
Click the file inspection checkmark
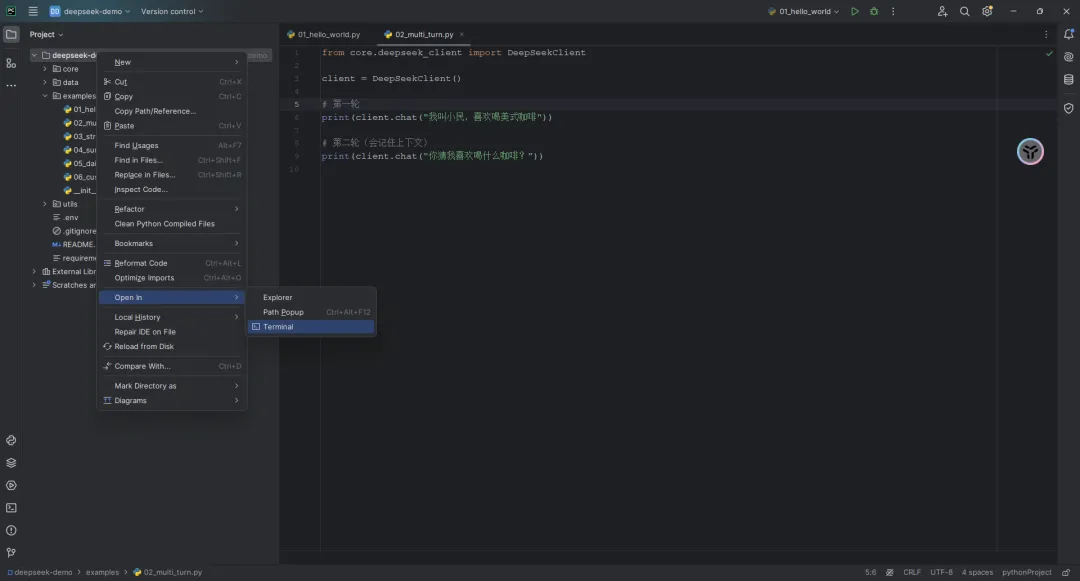pyautogui.click(x=1049, y=54)
